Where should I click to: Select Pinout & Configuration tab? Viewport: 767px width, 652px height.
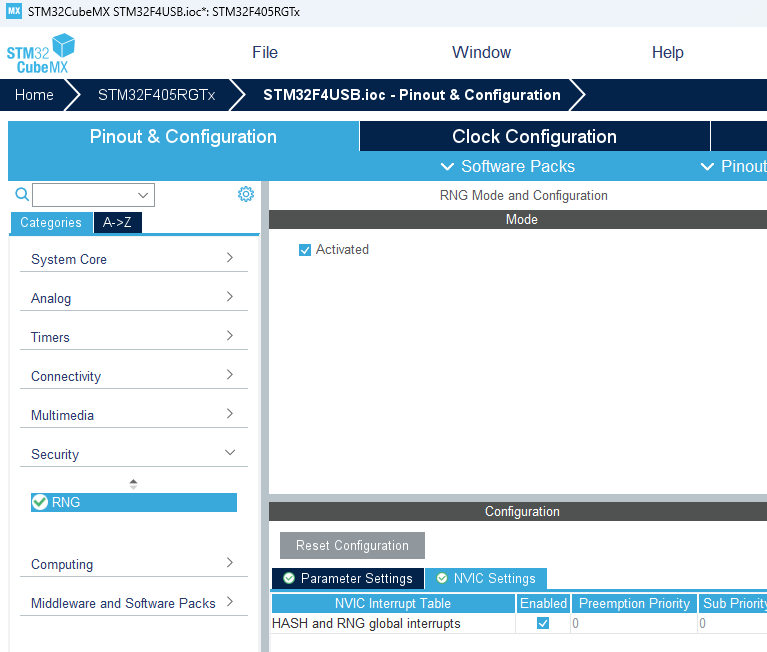183,136
